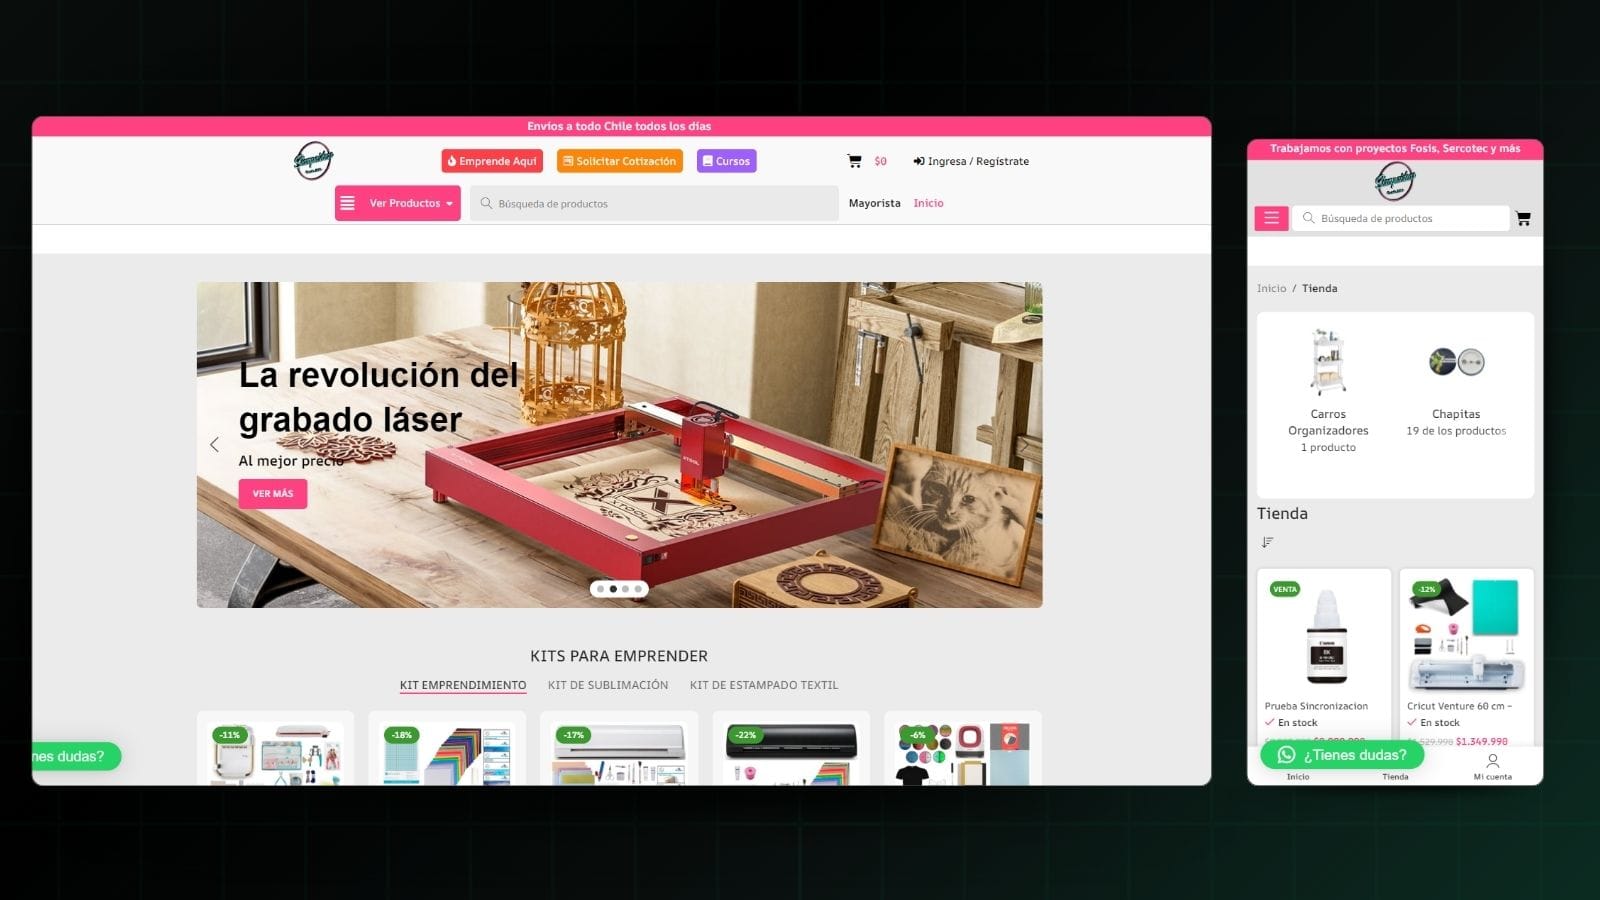Click the mobile WhatsApp ¿Tienes dudas? button
This screenshot has height=900, width=1600.
[1342, 755]
